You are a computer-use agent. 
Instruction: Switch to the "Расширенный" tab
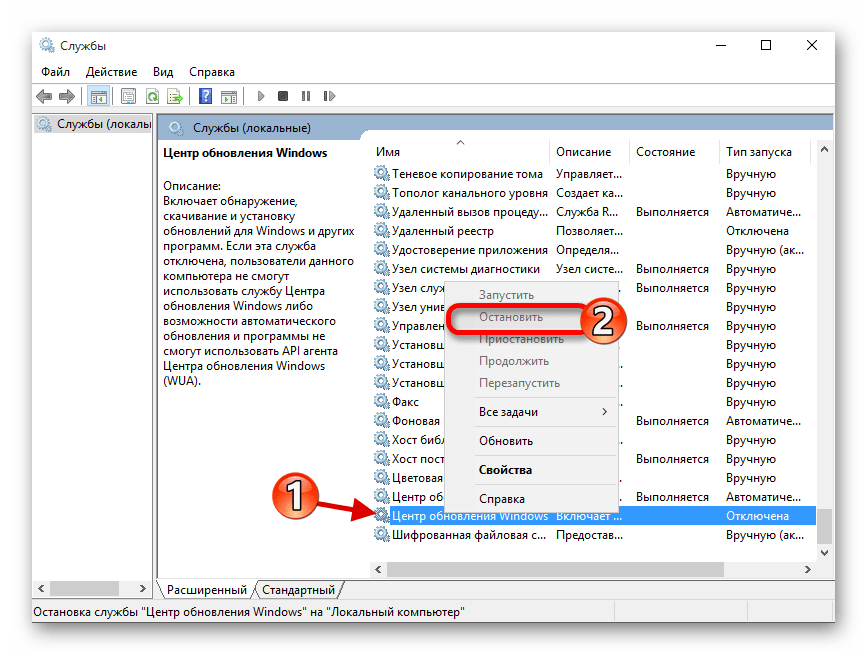pos(206,590)
